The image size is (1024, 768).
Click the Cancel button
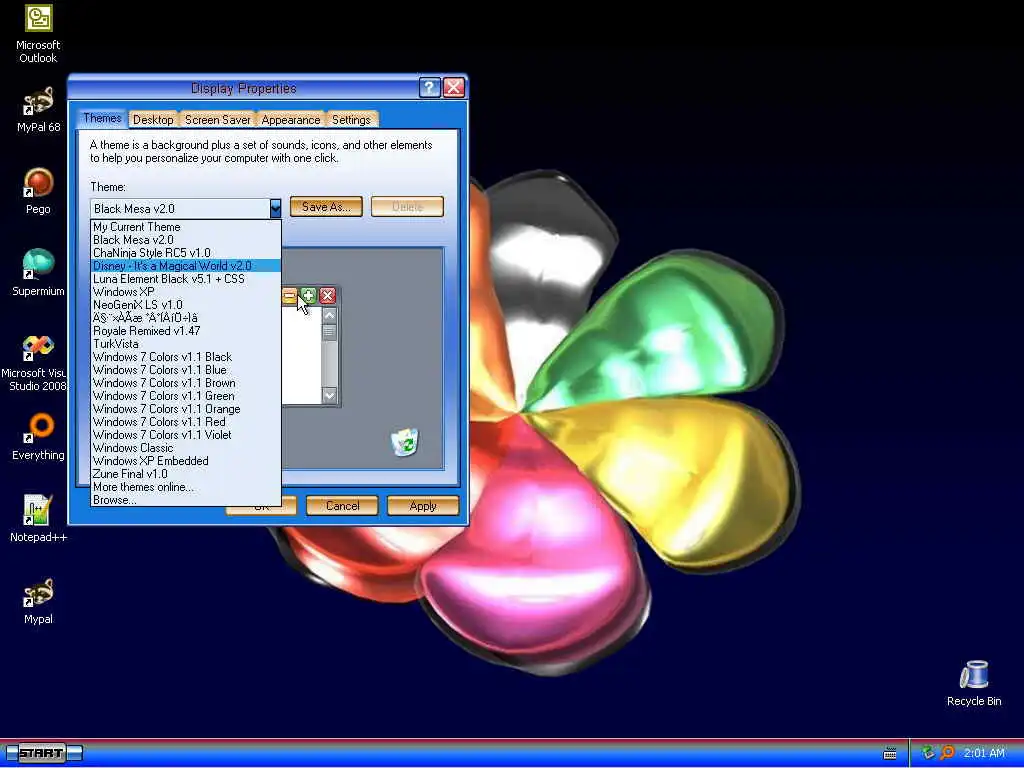tap(342, 505)
